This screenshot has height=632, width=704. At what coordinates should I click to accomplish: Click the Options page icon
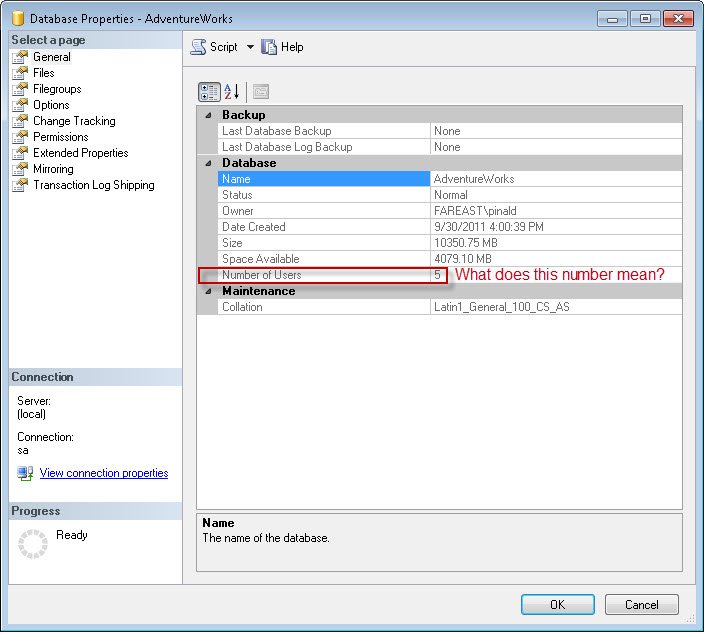[x=20, y=105]
